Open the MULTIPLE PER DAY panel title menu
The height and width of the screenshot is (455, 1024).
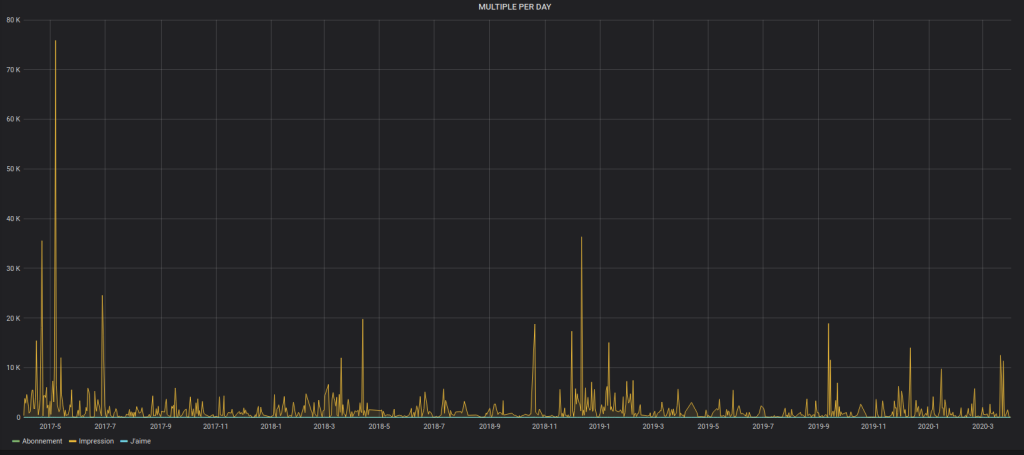pyautogui.click(x=514, y=6)
